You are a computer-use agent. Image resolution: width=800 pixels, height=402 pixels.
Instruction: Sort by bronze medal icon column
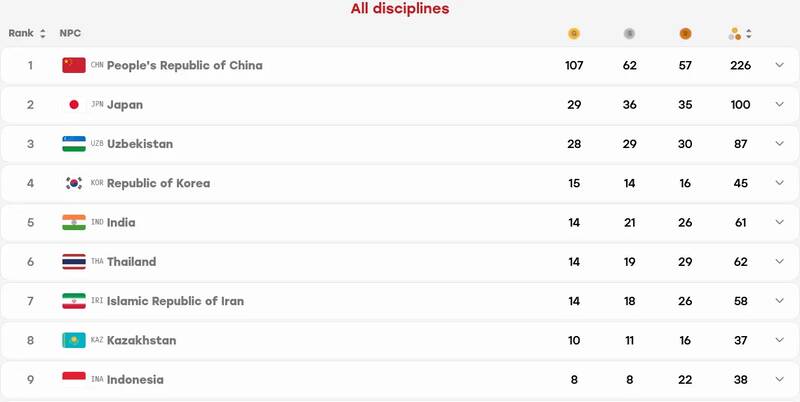click(685, 34)
